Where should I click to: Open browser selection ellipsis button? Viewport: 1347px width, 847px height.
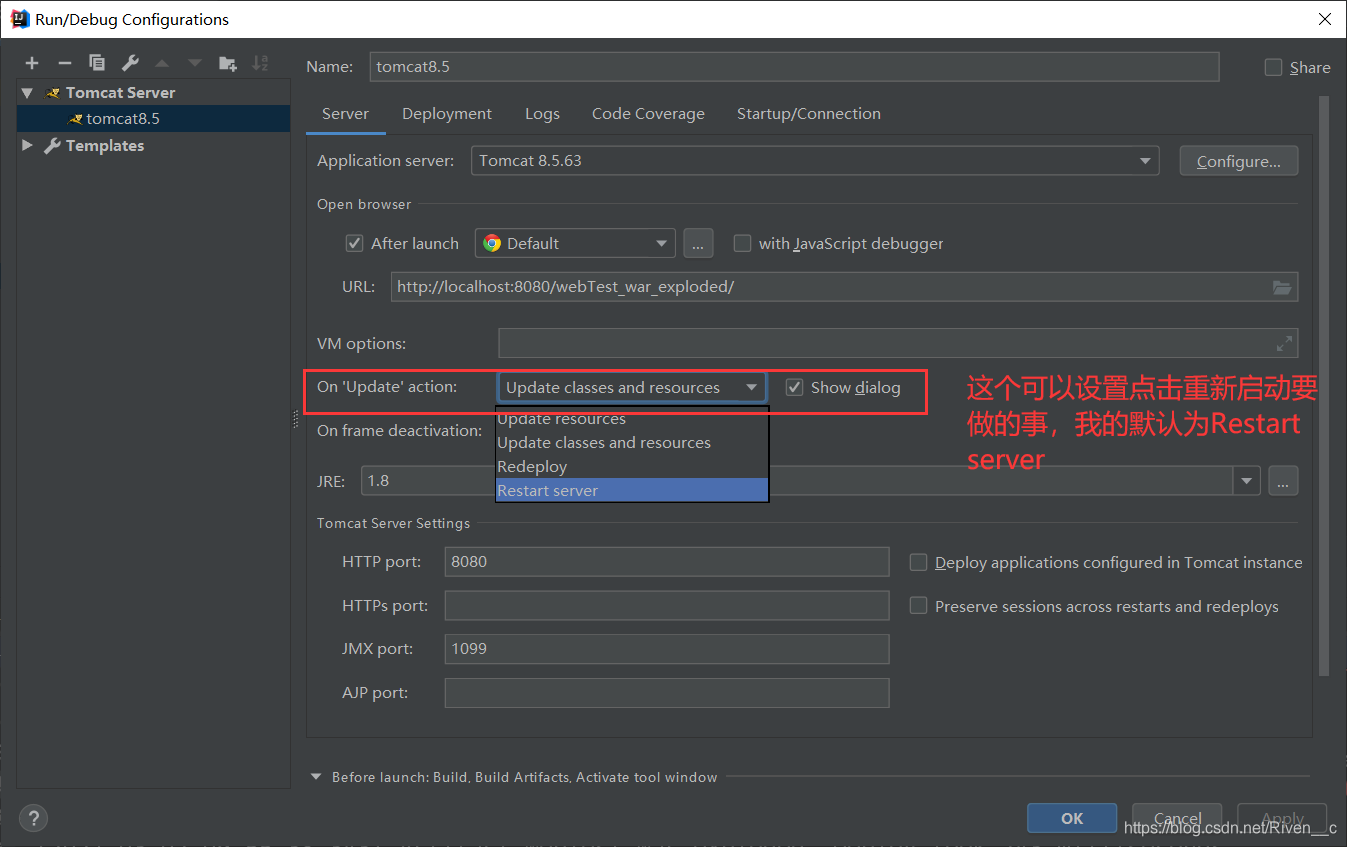pos(698,243)
